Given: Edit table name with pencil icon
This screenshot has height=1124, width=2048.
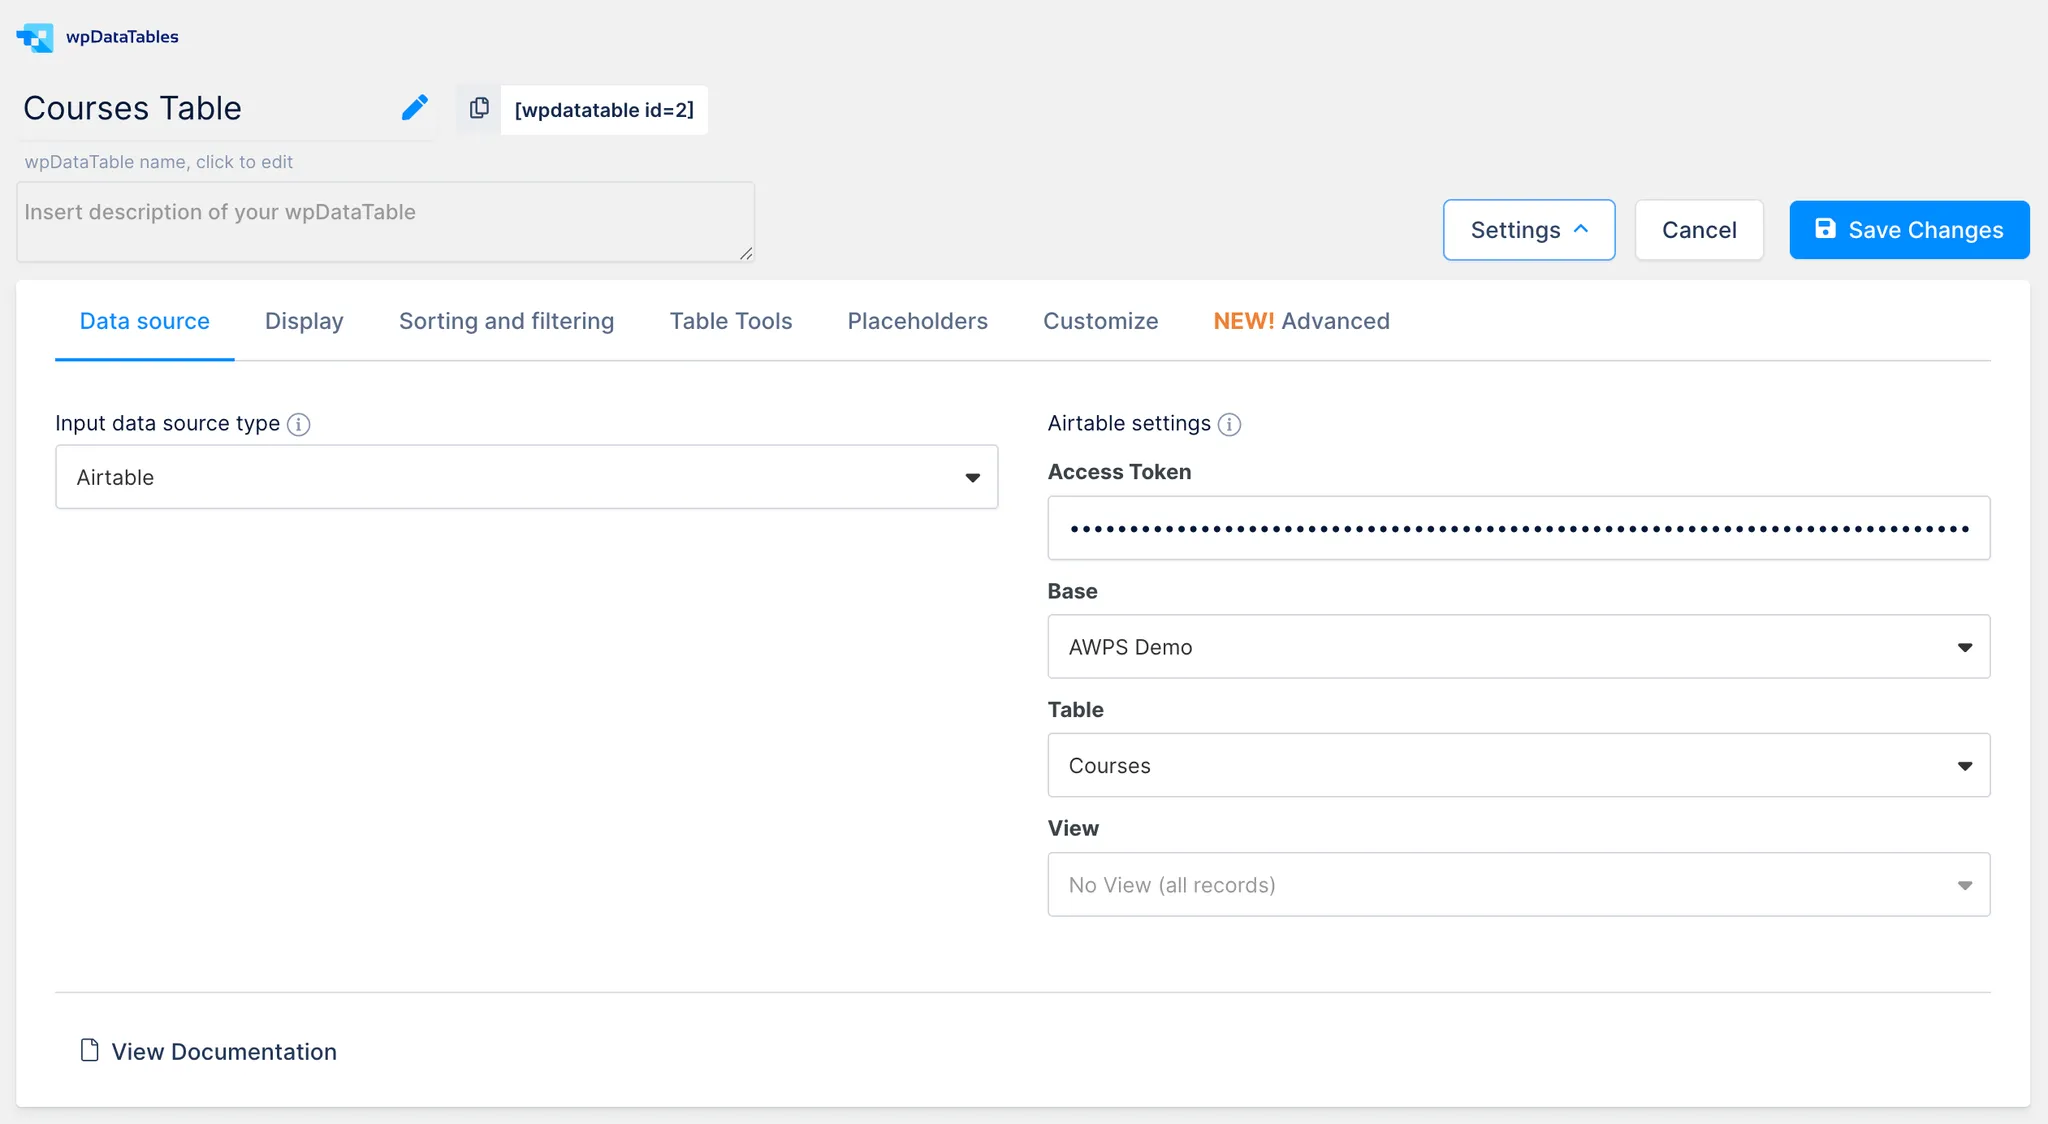Looking at the screenshot, I should point(415,107).
